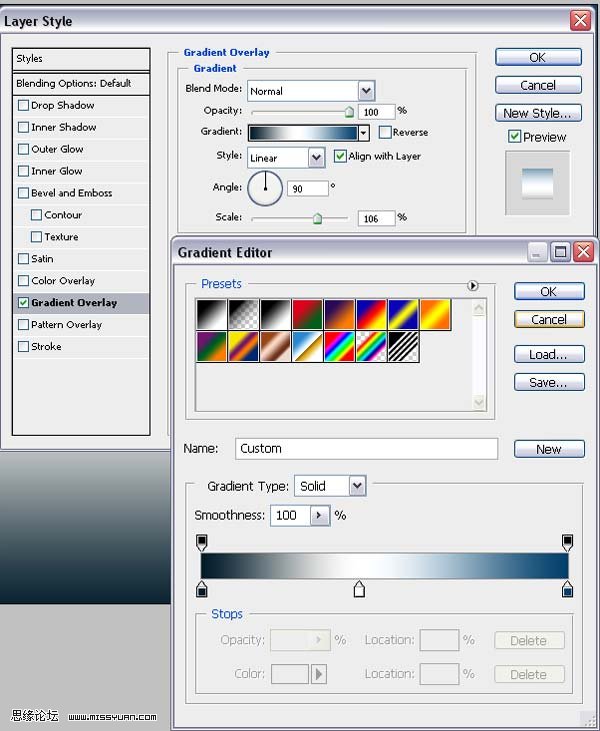Open the gradient picker dropdown arrow
The width and height of the screenshot is (600, 731).
pos(364,133)
